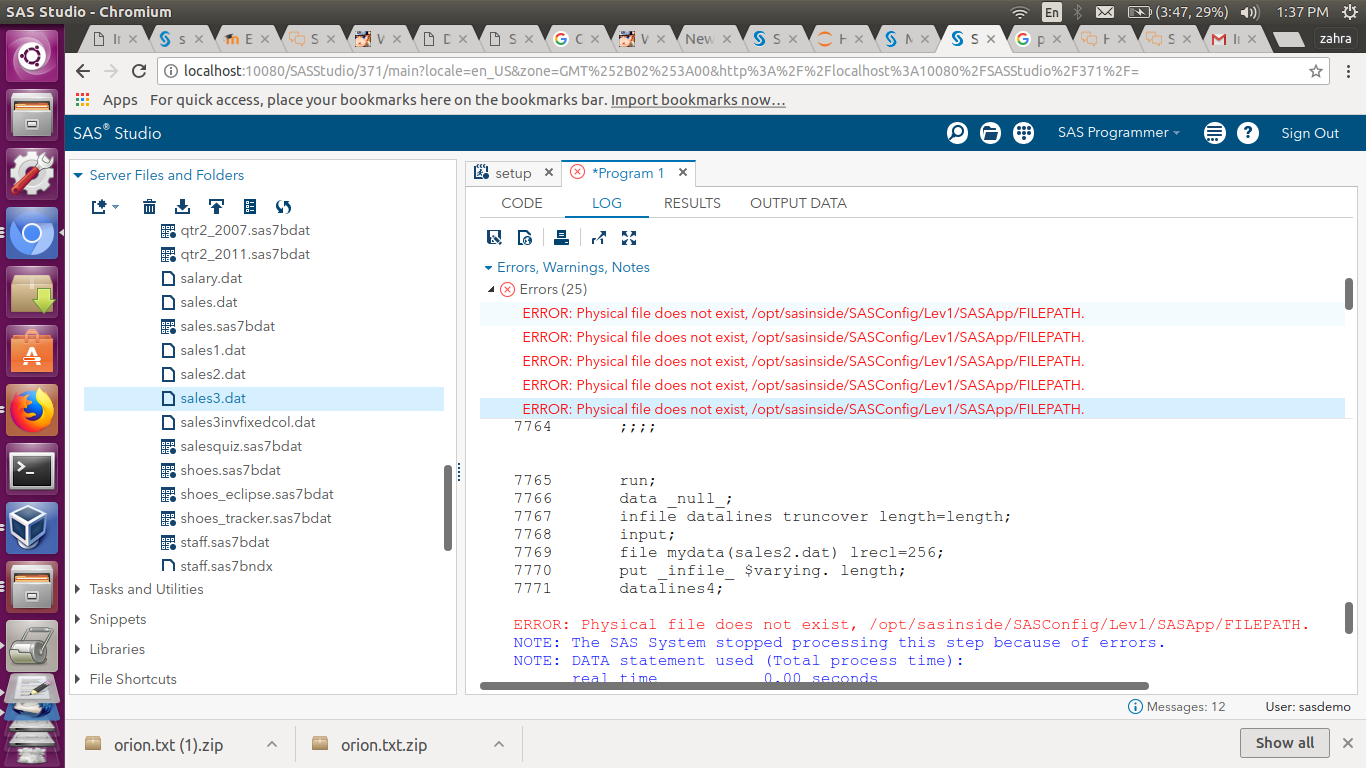Open the Help question mark icon
This screenshot has height=768, width=1366.
[1247, 133]
